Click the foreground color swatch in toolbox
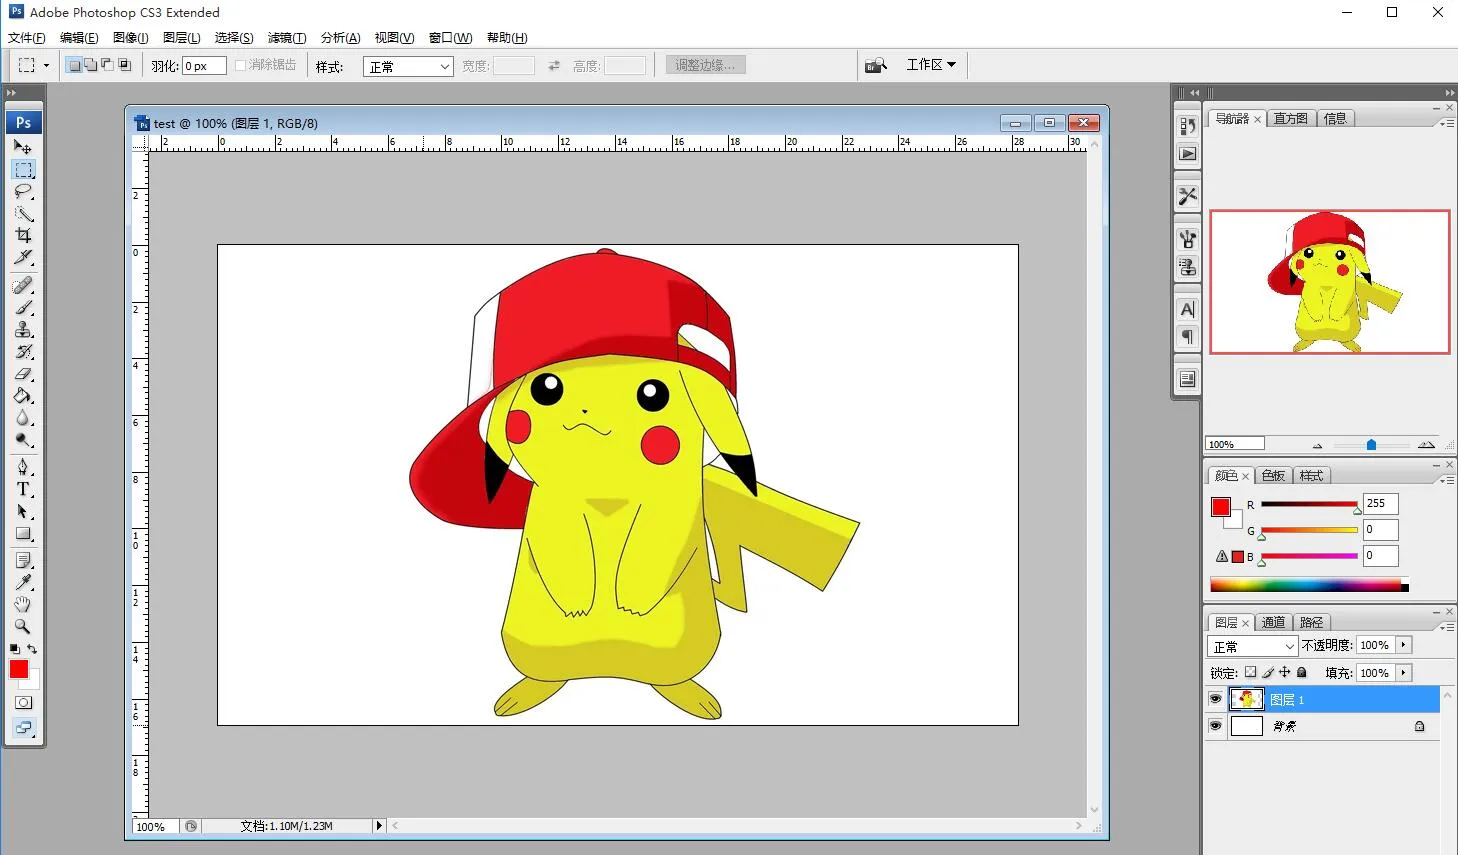This screenshot has height=855, width=1458. click(18, 669)
